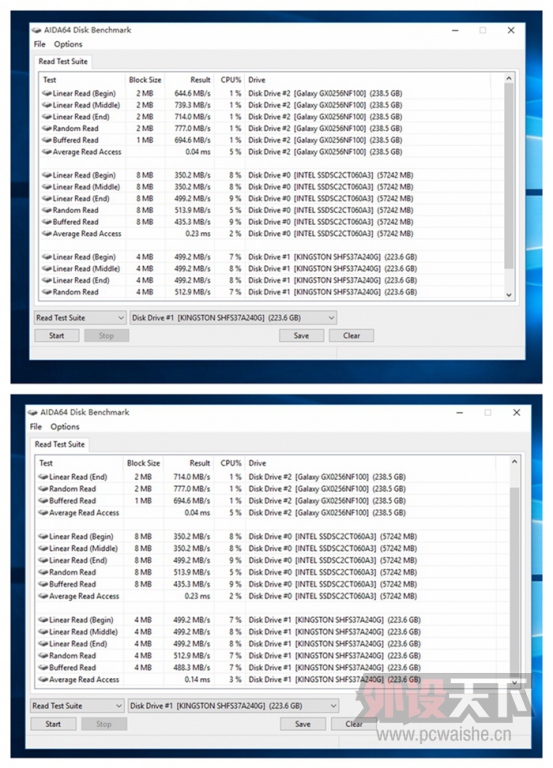Viewport: 553px width, 768px height.
Task: Open Read Test Suite dropdown in bottom window
Action: (x=77, y=706)
